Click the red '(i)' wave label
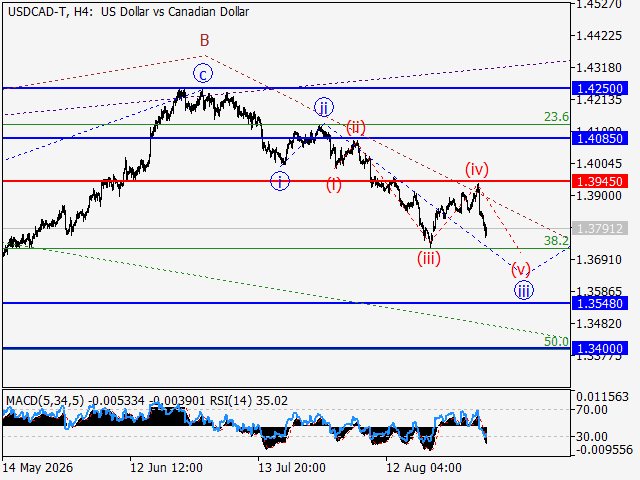The width and height of the screenshot is (640, 480). (x=333, y=184)
